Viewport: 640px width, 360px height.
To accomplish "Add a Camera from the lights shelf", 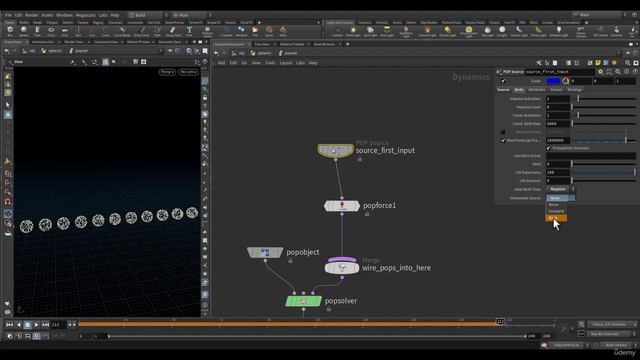I will click(337, 31).
